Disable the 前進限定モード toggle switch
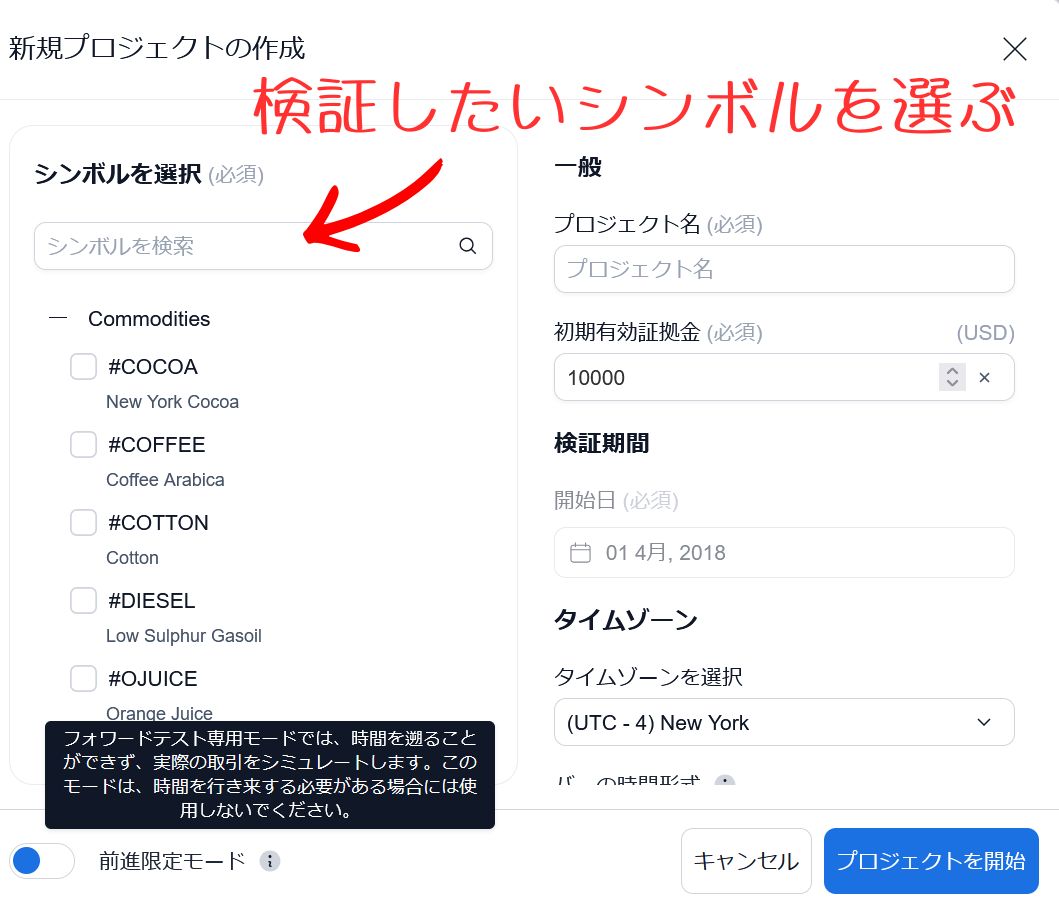The width and height of the screenshot is (1059, 905). pos(42,861)
